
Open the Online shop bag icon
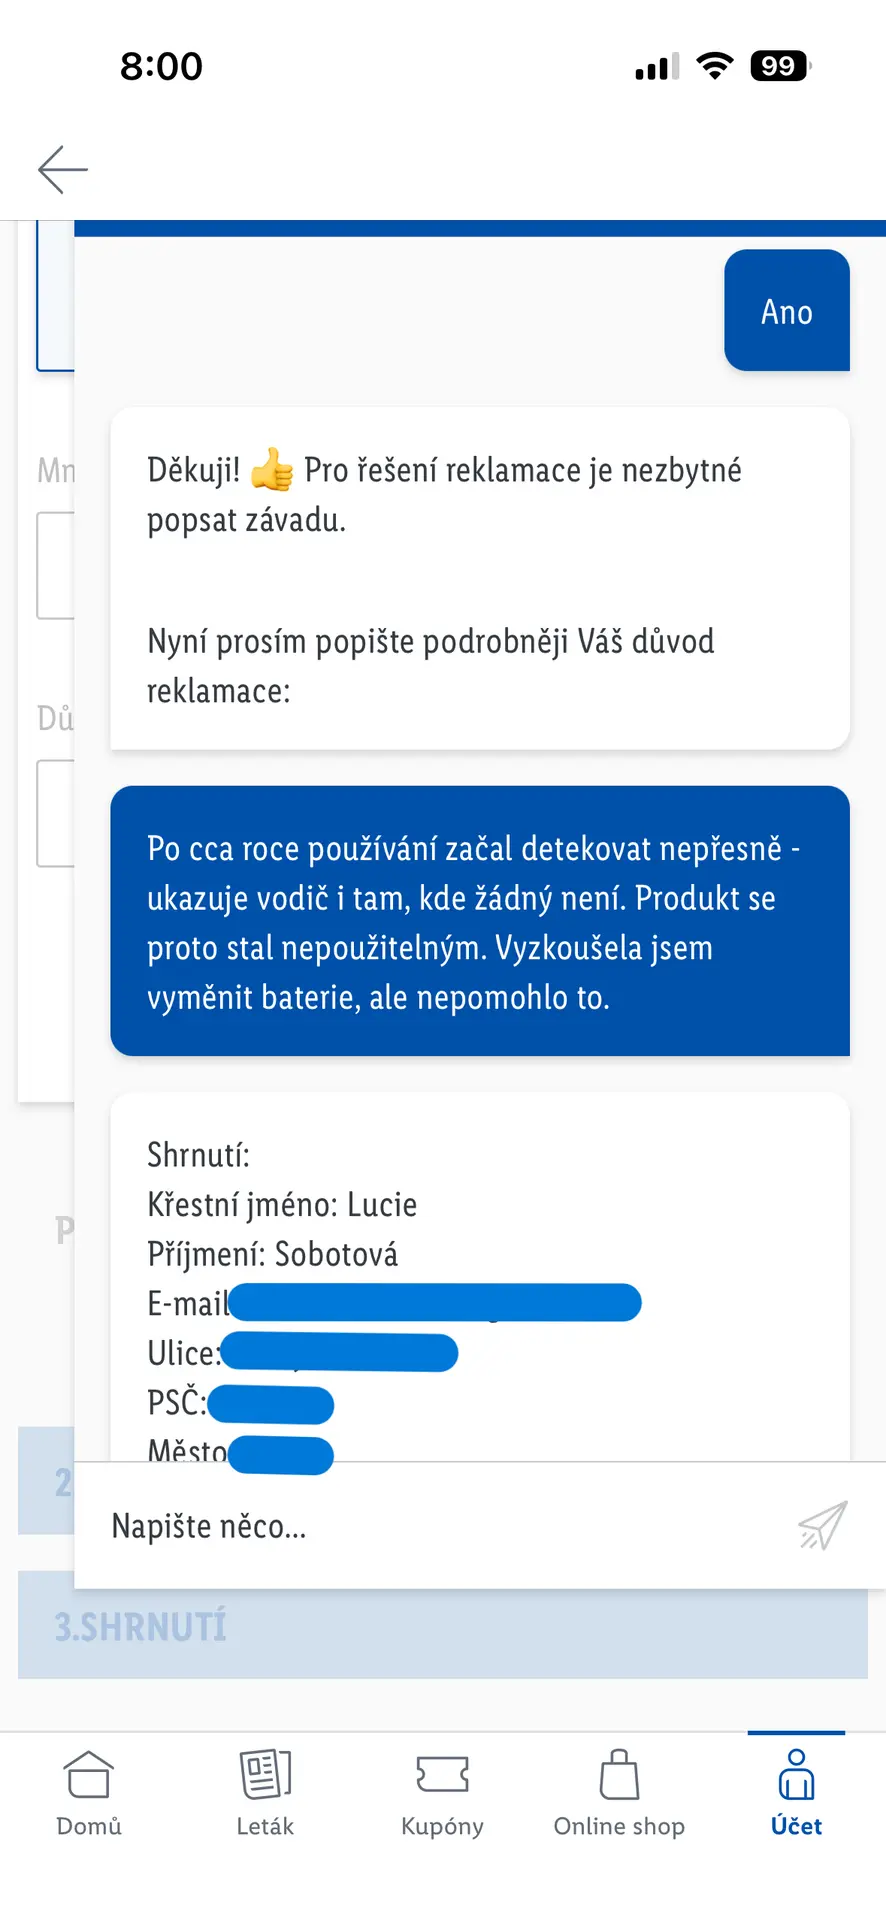(x=619, y=1774)
